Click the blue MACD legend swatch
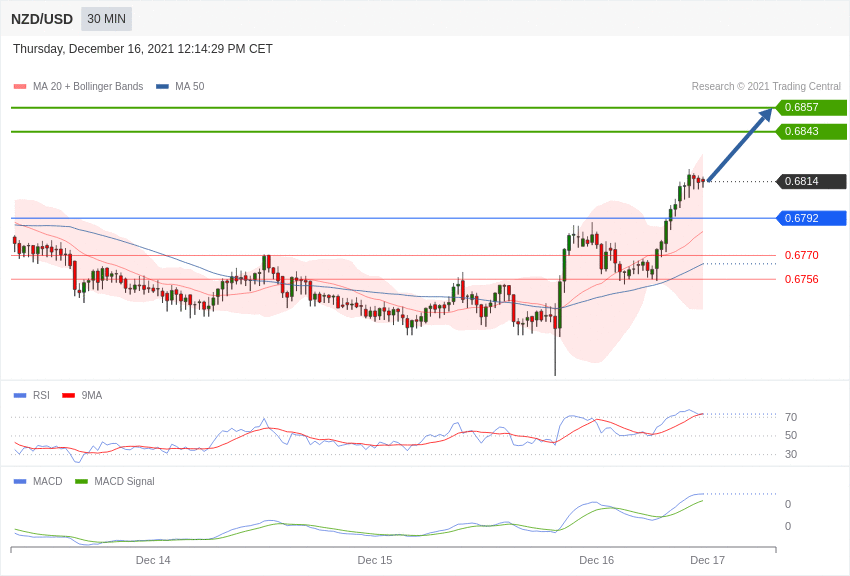 (20, 481)
